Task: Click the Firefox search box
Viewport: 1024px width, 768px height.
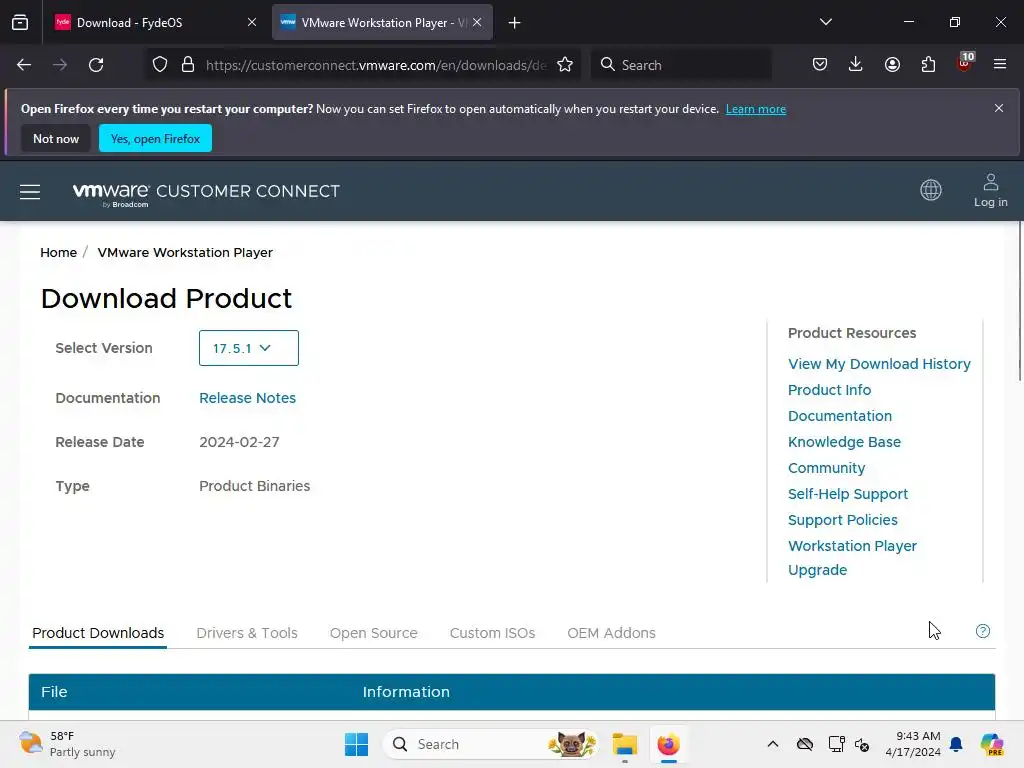Action: pyautogui.click(x=681, y=65)
